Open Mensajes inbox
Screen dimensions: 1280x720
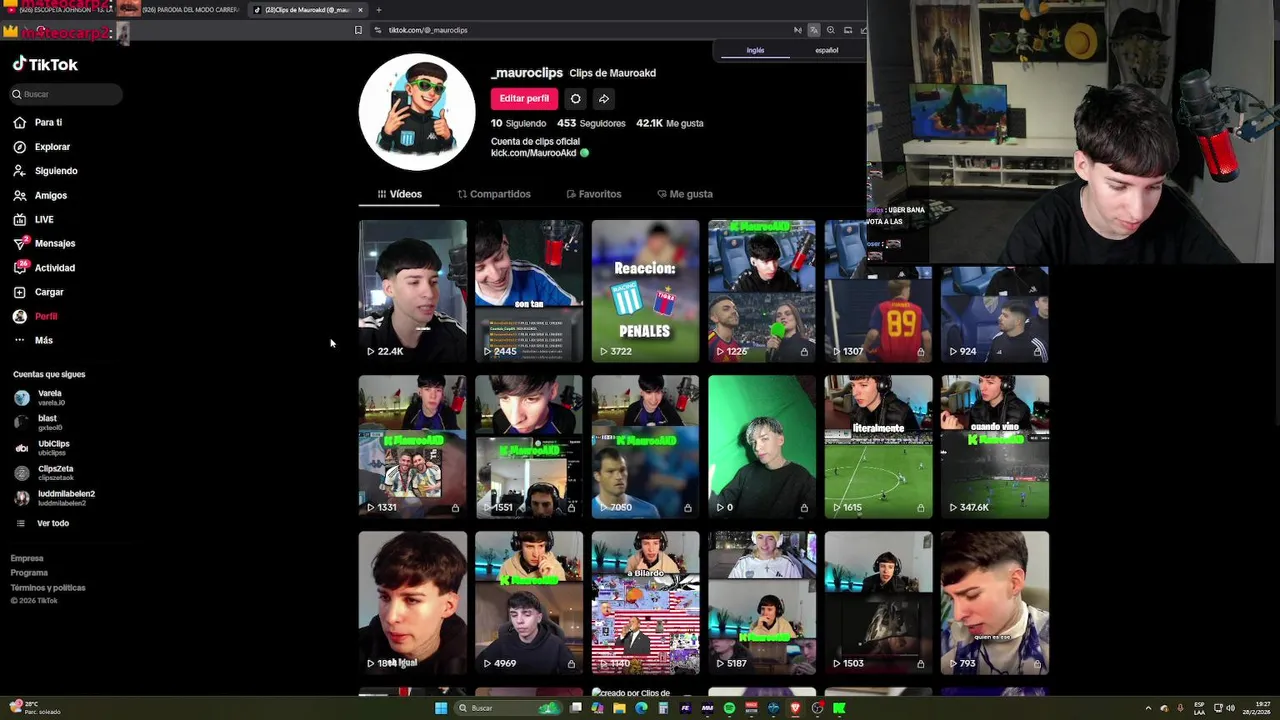point(44,243)
